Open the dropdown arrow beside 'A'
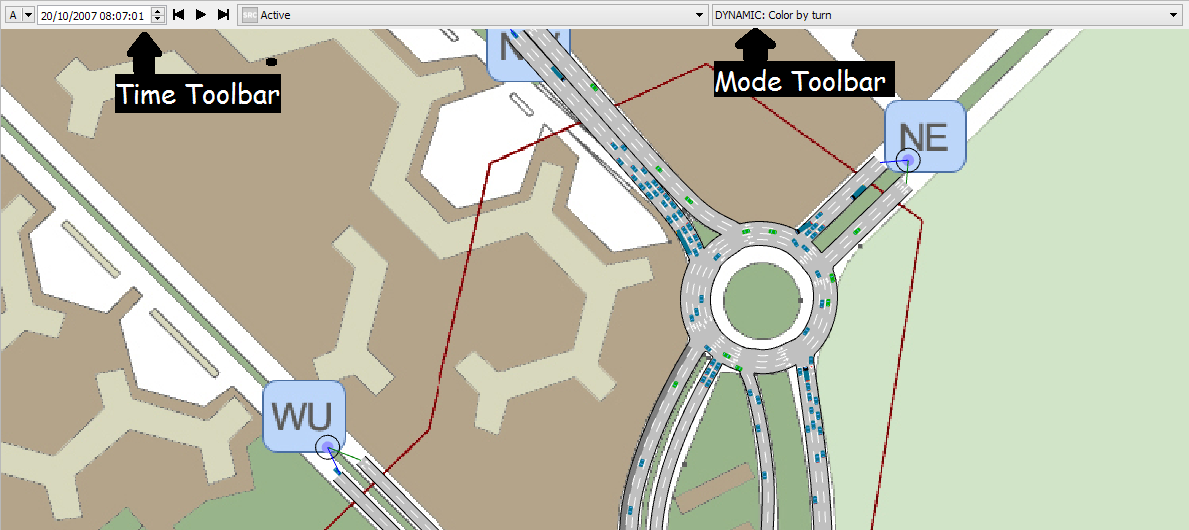 (28, 15)
